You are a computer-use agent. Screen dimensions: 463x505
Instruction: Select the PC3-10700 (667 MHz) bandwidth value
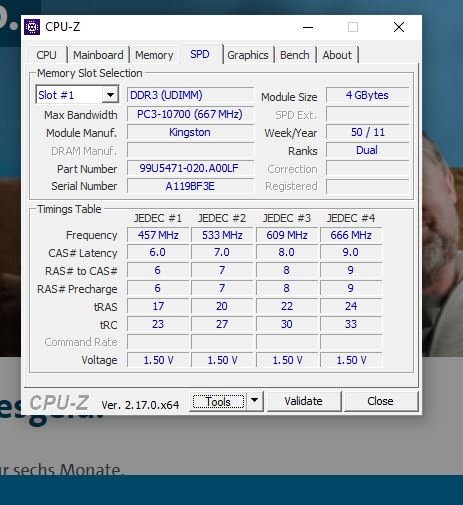pos(190,114)
